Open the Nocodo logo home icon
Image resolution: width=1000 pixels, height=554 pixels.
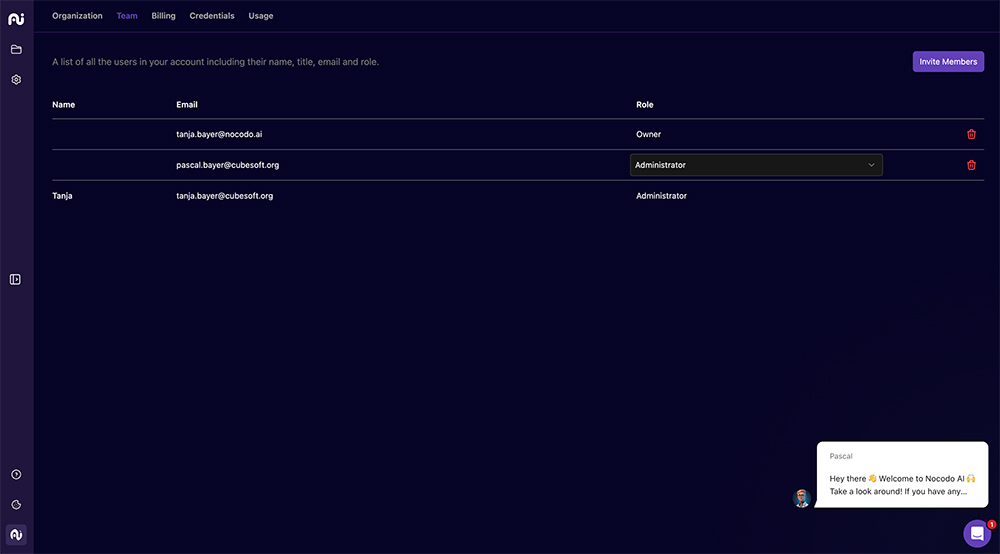[x=16, y=19]
